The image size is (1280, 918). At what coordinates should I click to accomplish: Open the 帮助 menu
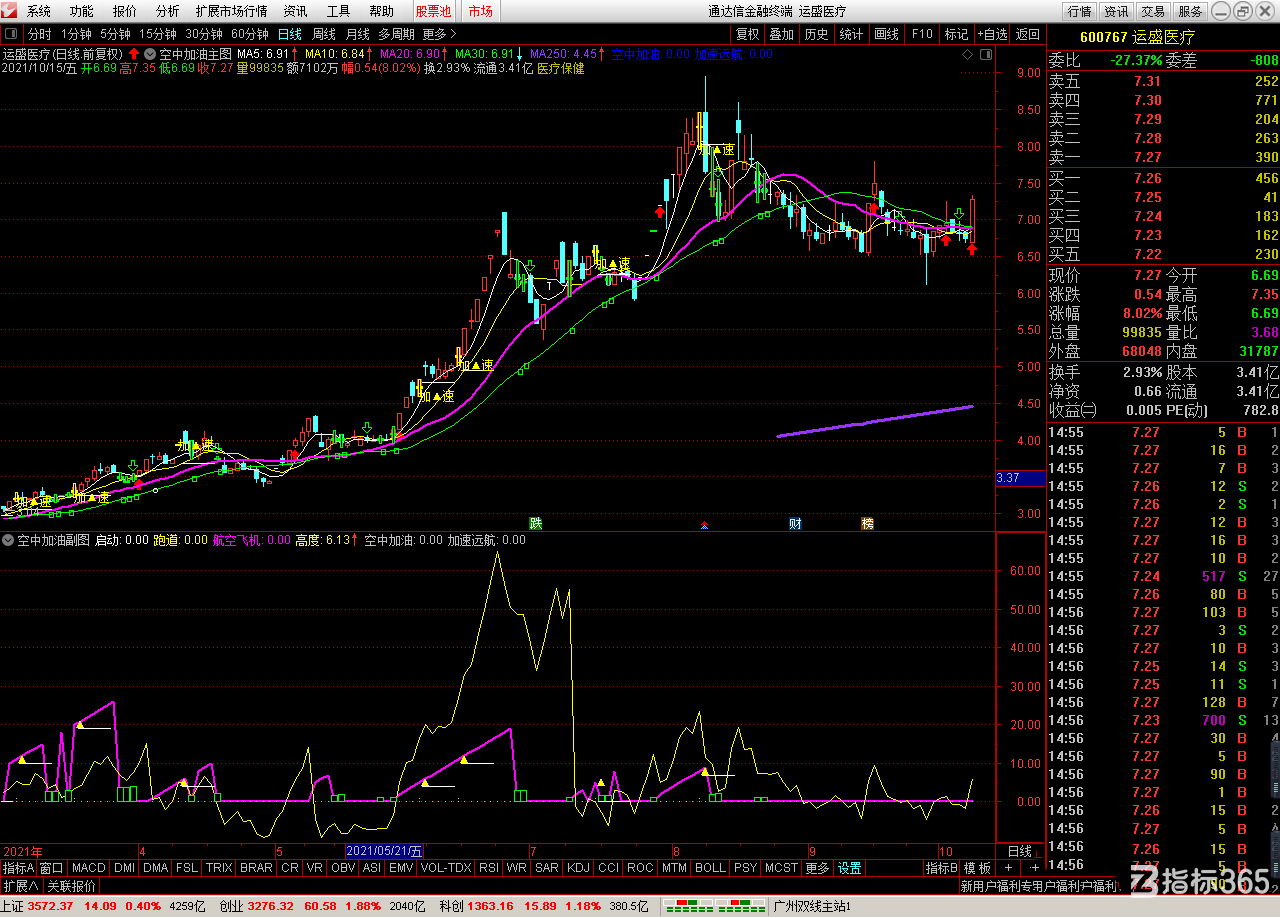pyautogui.click(x=381, y=11)
